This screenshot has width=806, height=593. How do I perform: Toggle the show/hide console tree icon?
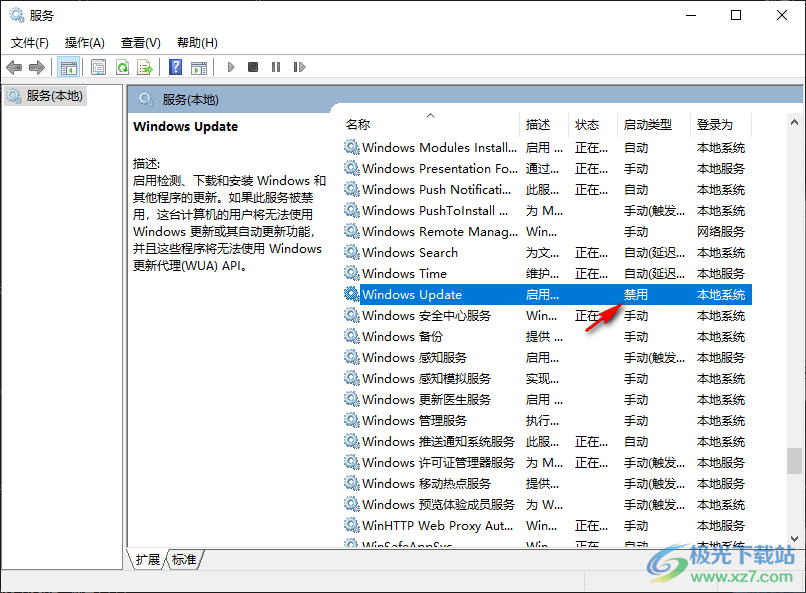68,67
